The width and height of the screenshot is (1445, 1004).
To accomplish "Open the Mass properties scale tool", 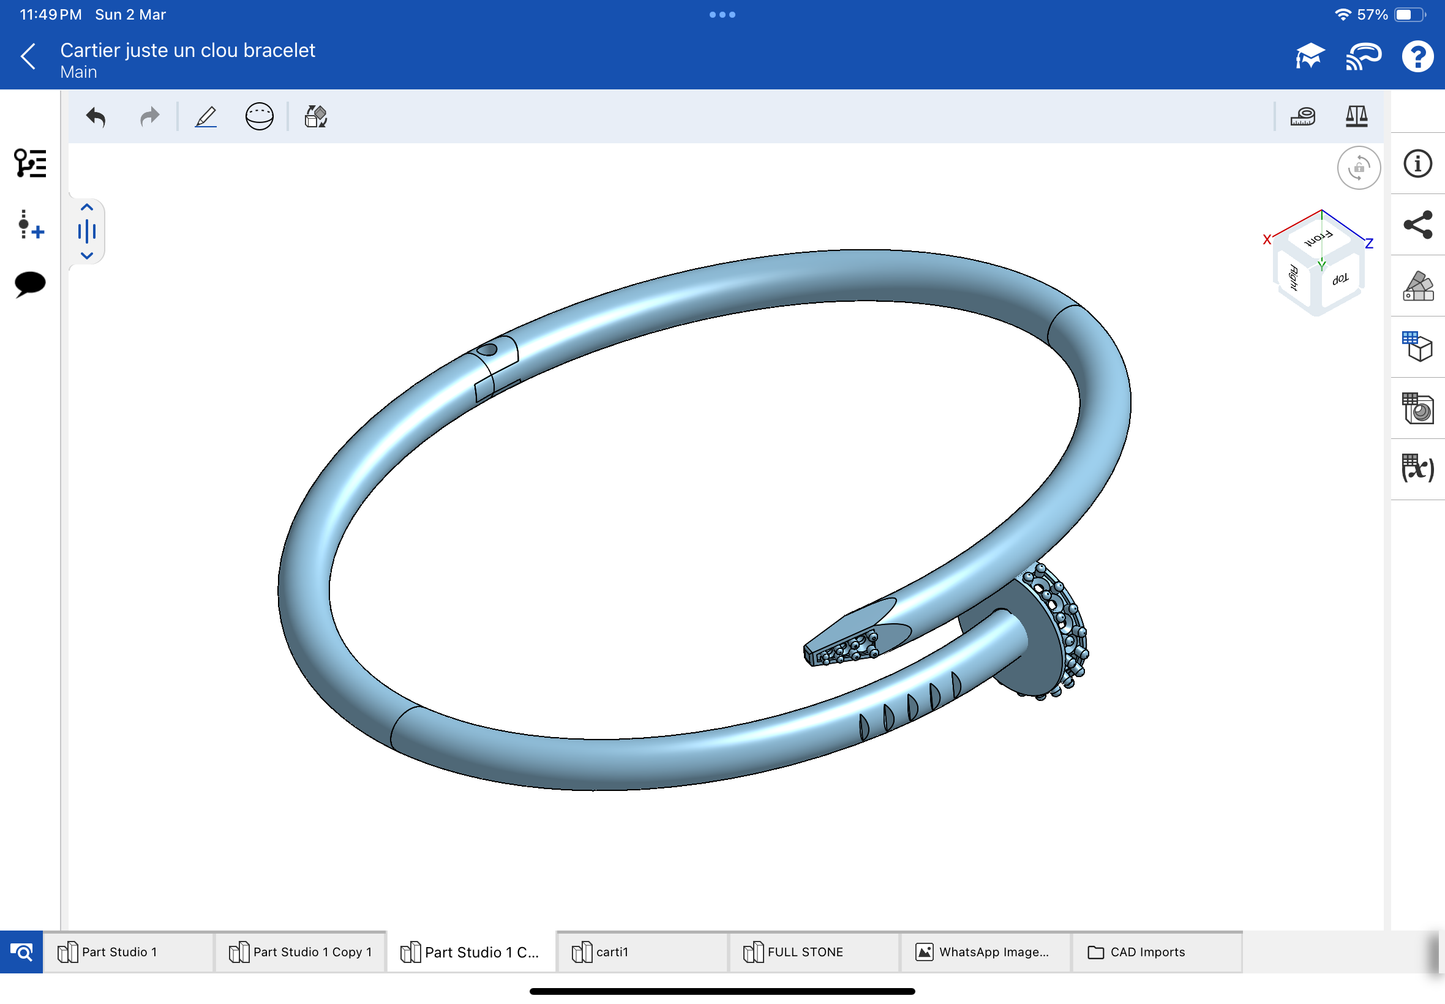I will pyautogui.click(x=1356, y=117).
